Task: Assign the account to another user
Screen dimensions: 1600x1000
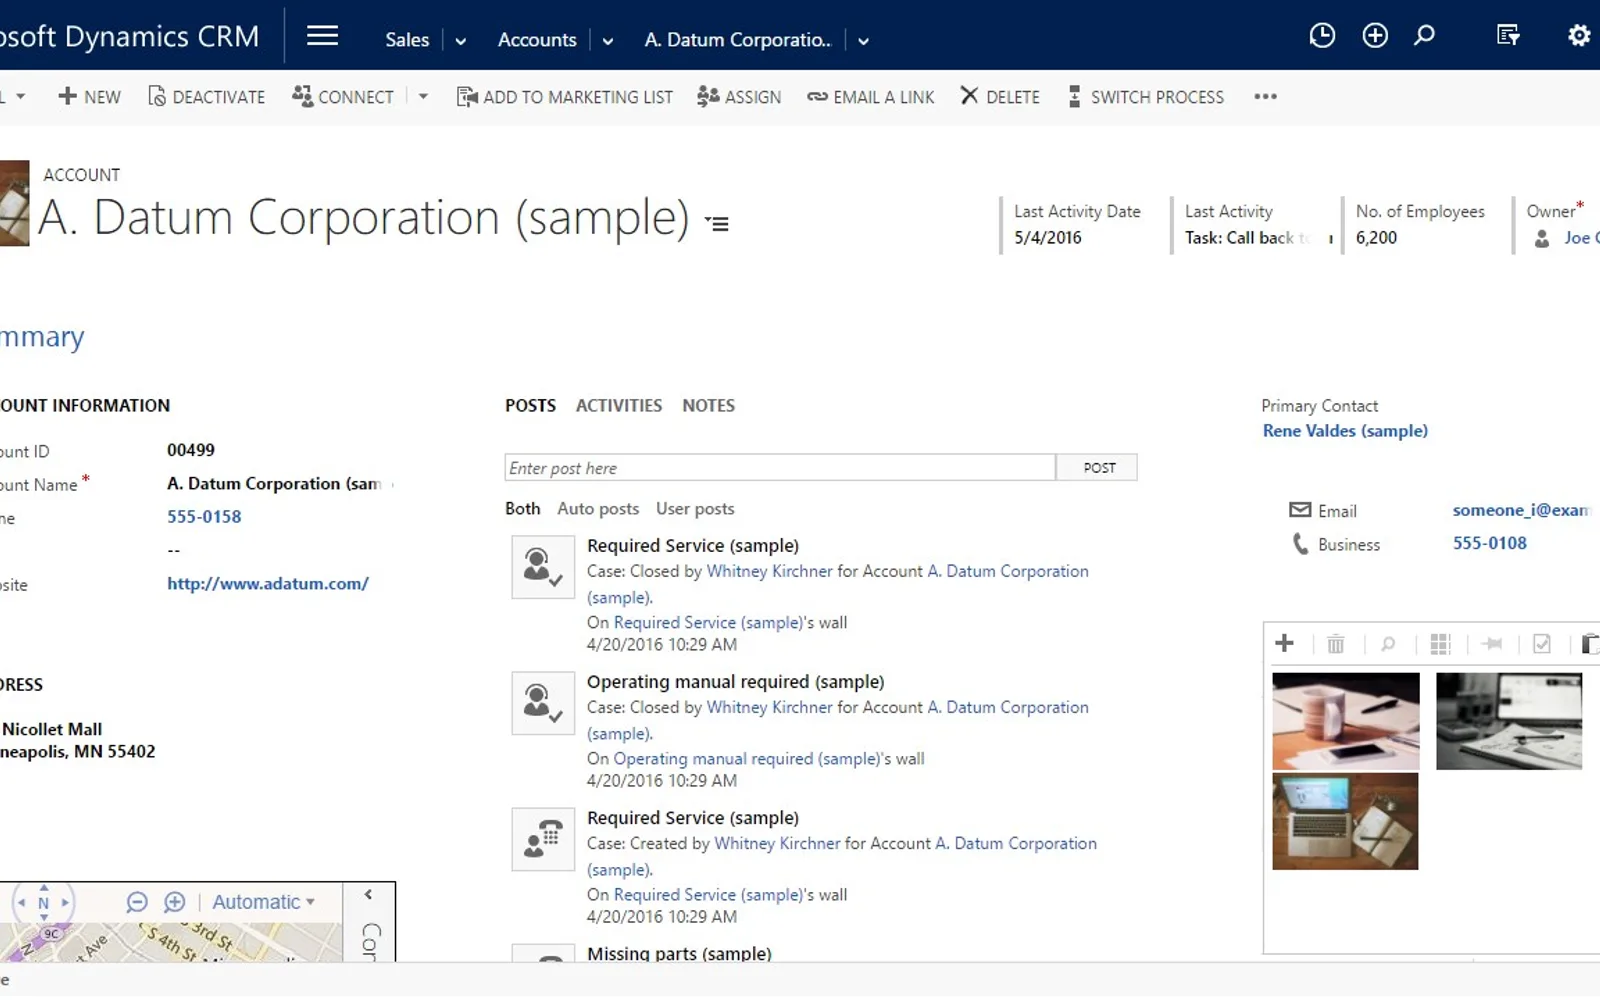Action: coord(739,97)
